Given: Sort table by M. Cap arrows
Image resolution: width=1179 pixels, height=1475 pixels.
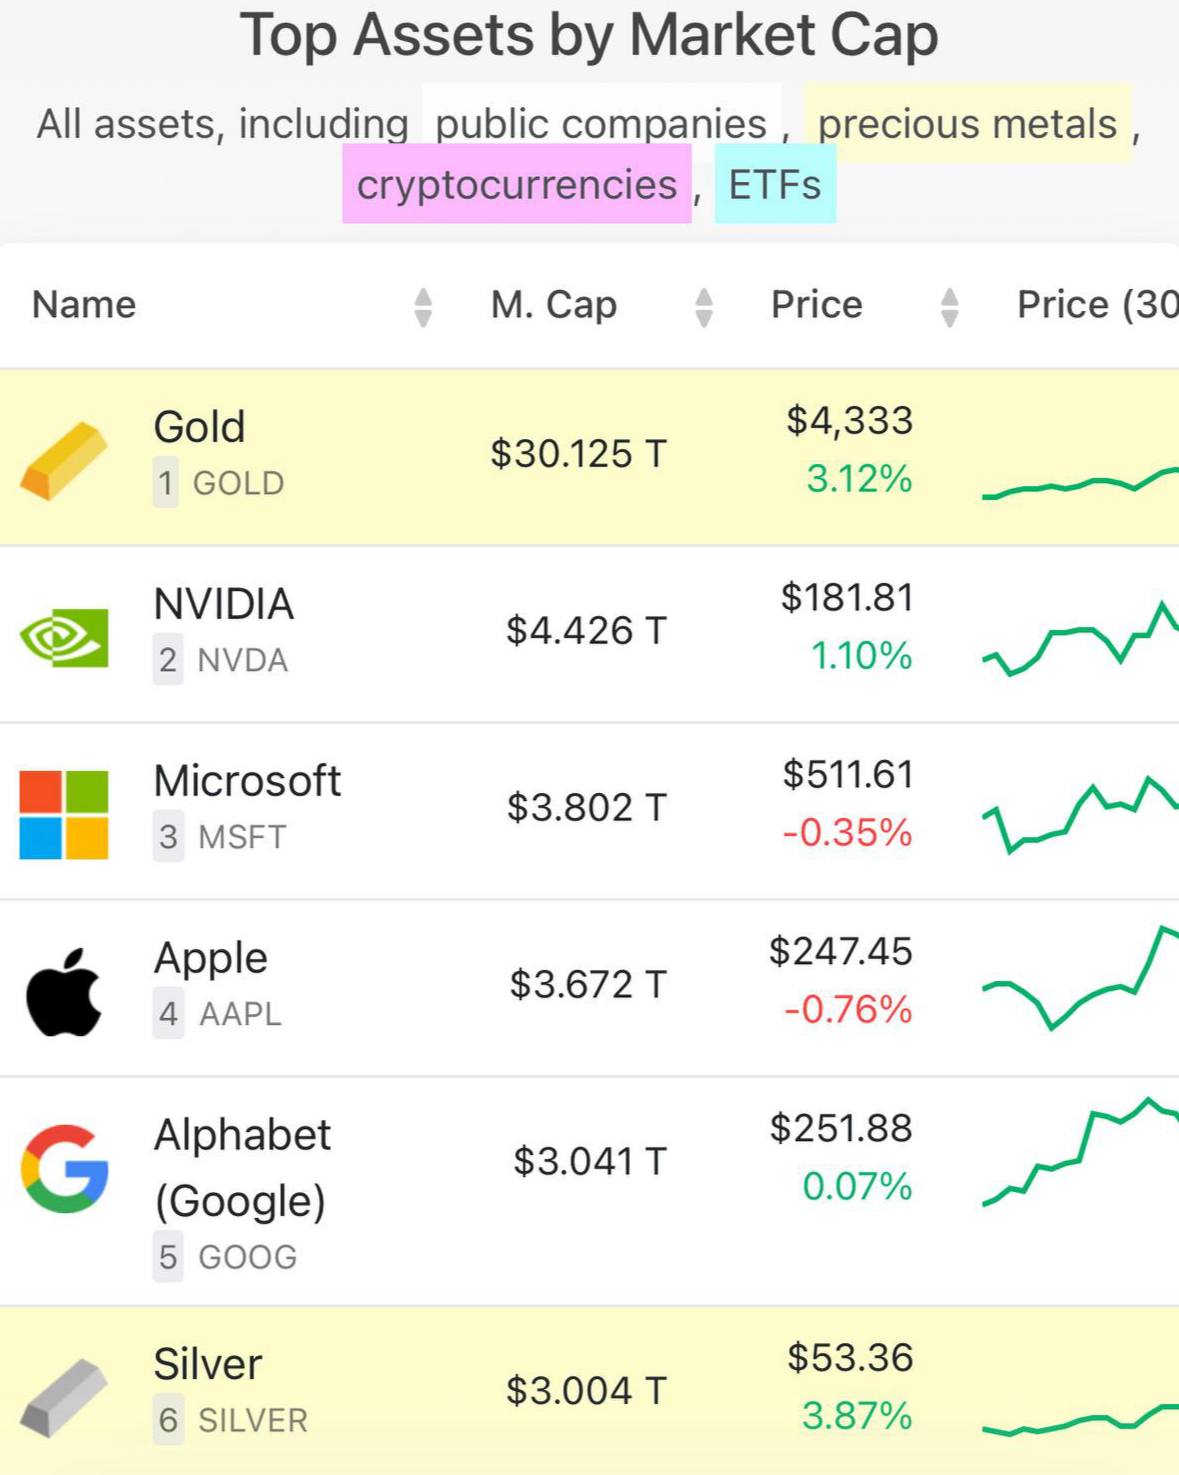Looking at the screenshot, I should 704,307.
